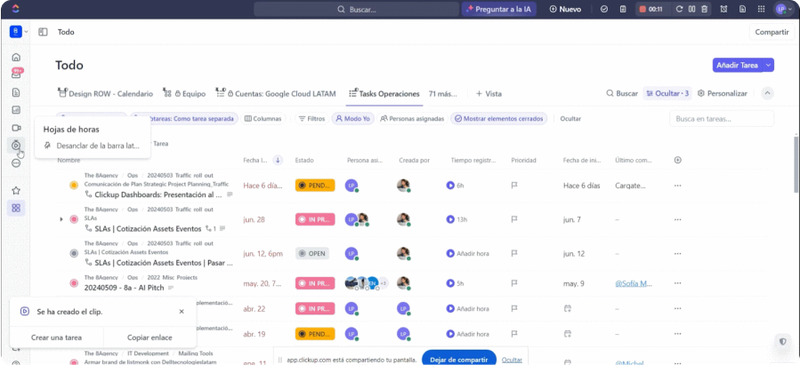The width and height of the screenshot is (800, 365).
Task: Open the Home icon in the sidebar
Action: point(16,57)
